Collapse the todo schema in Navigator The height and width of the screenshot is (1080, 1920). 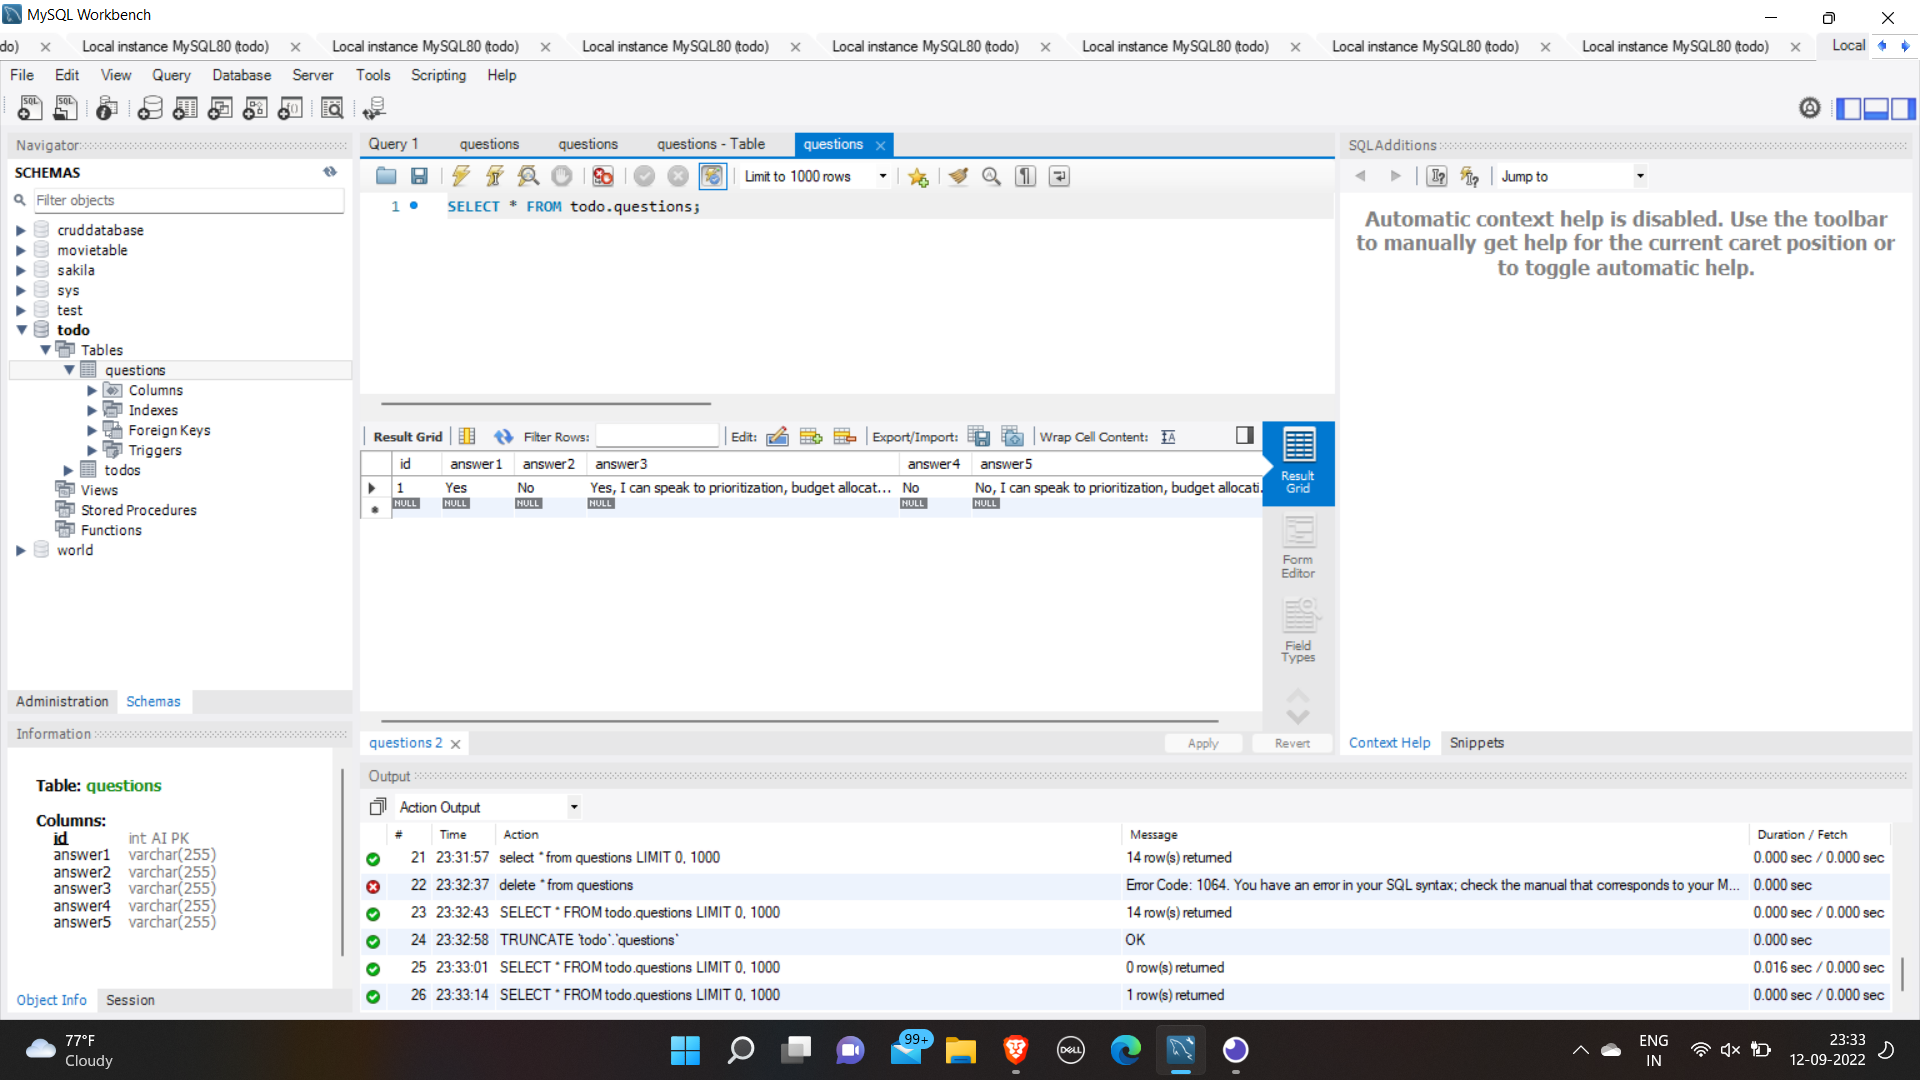tap(22, 330)
